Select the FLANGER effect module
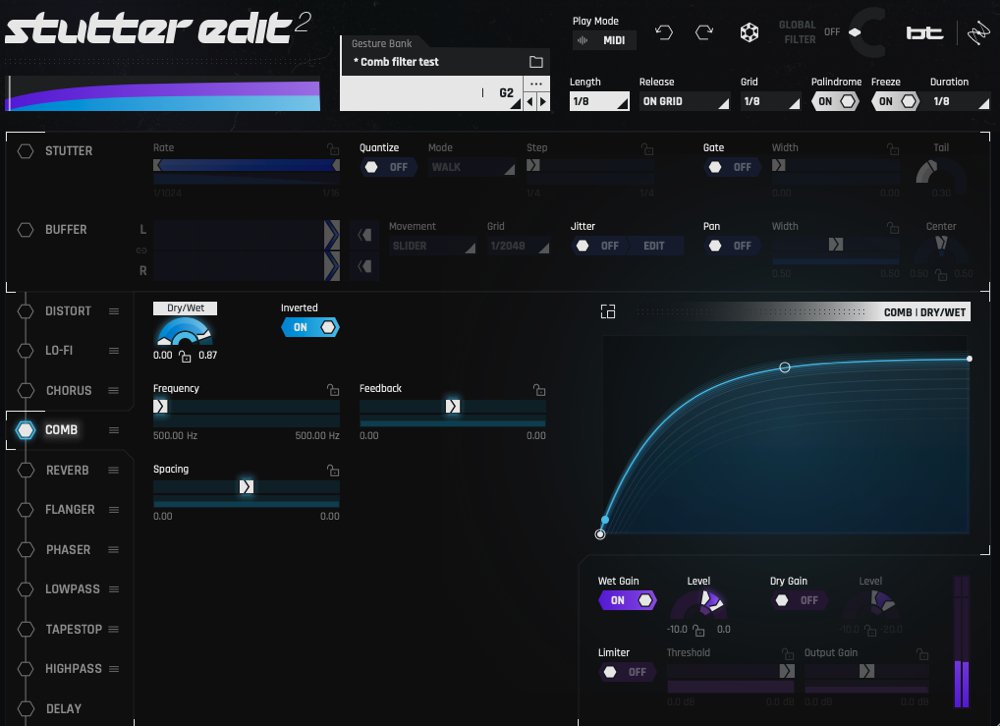The image size is (1000, 726). tap(70, 510)
